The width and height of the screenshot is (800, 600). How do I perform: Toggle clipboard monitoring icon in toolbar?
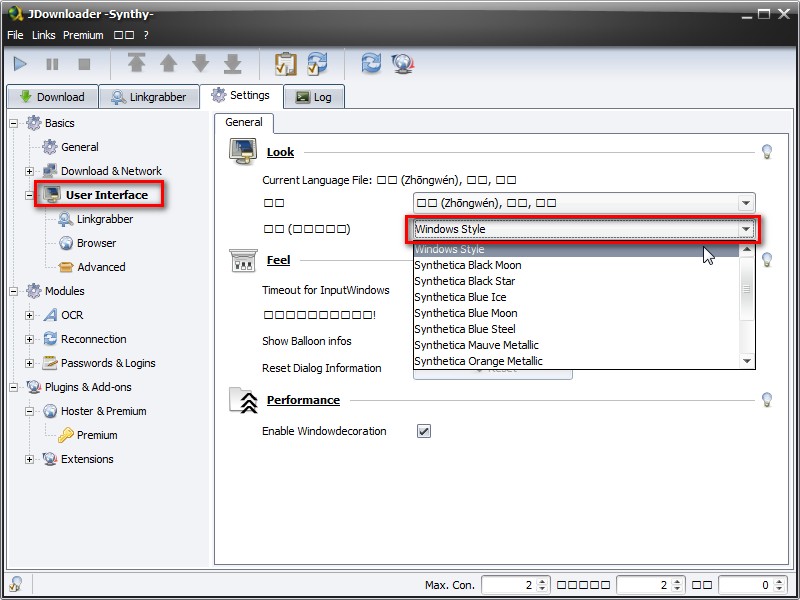[285, 64]
